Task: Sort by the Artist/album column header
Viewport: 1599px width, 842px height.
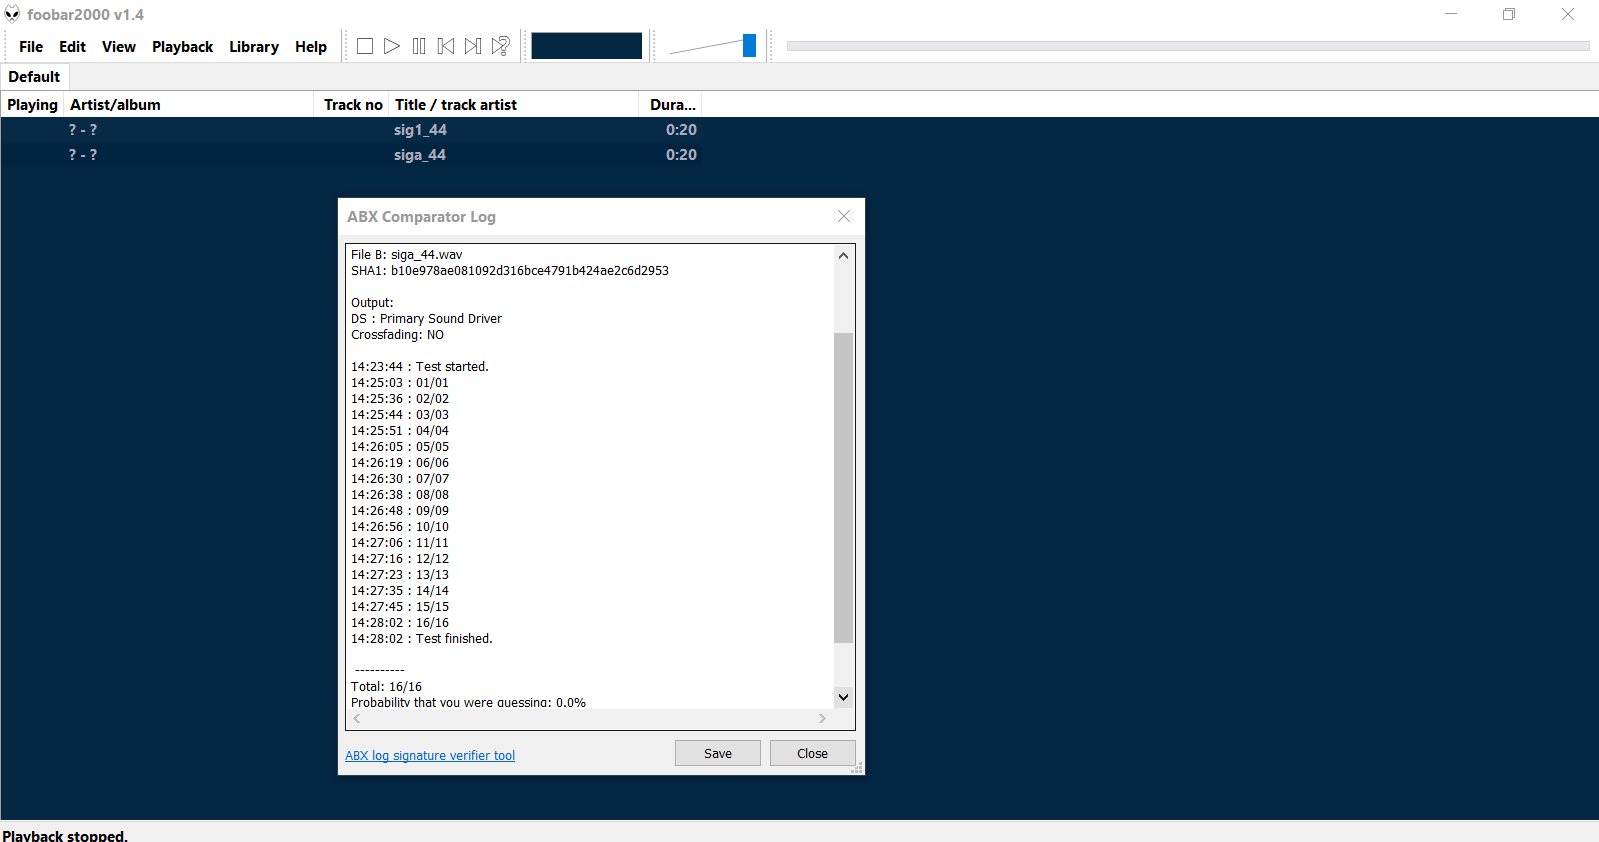Action: click(x=189, y=105)
